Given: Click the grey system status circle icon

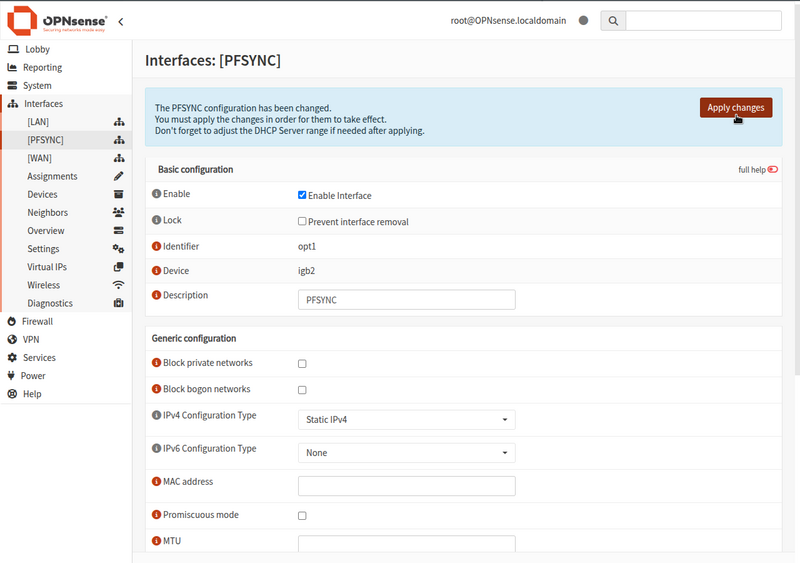Looking at the screenshot, I should pos(584,20).
